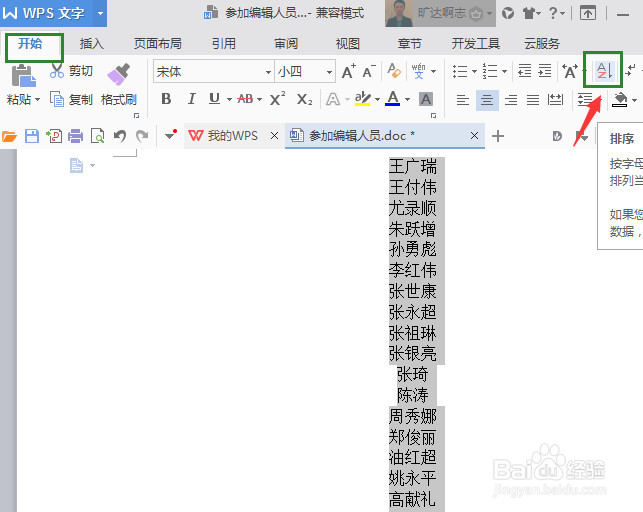The width and height of the screenshot is (643, 512).
Task: Open highlight color dropdown arrow
Action: point(377,99)
